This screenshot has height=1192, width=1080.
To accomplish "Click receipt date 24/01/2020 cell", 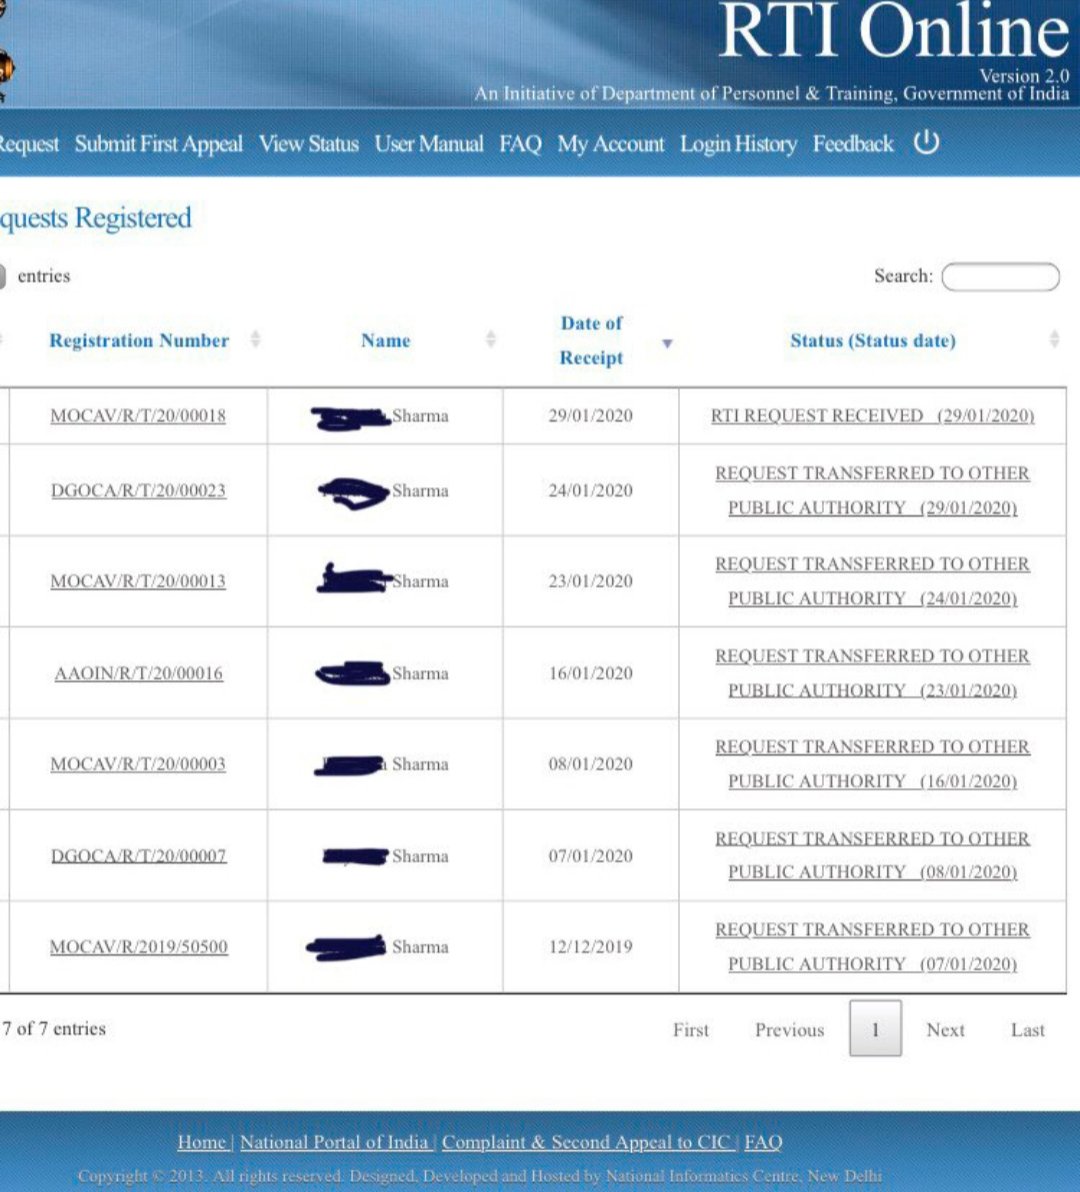I will pos(591,490).
